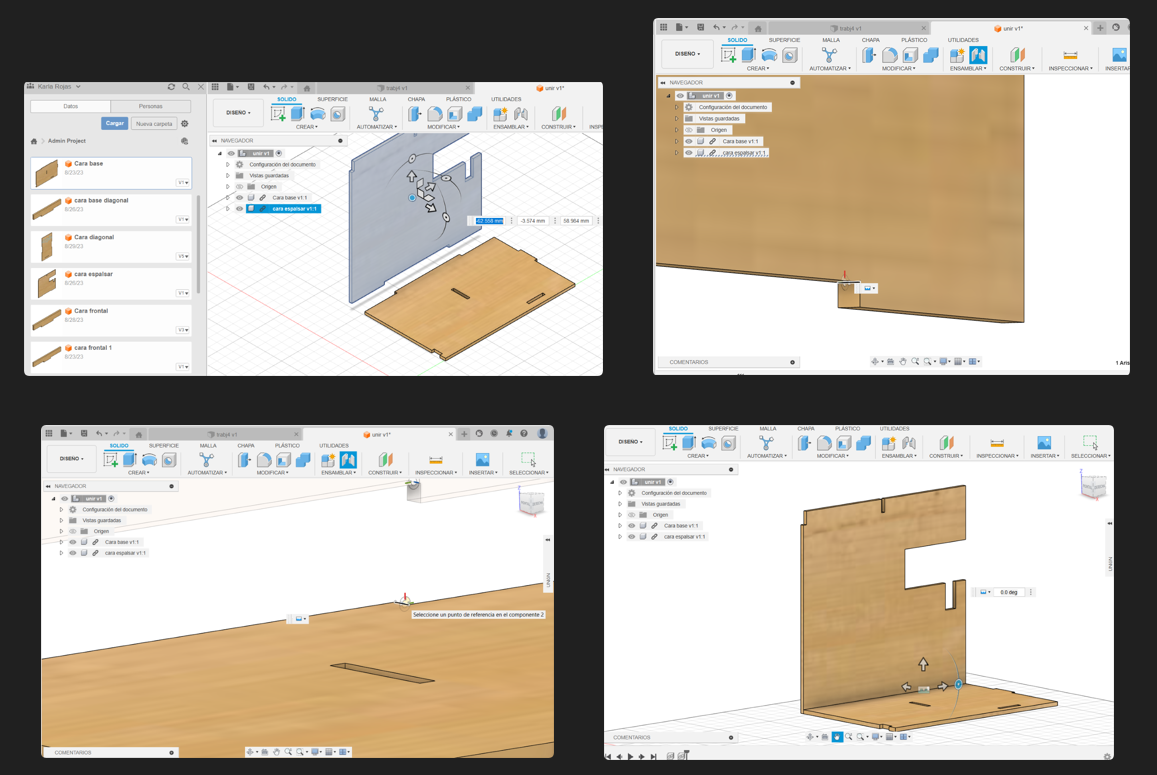Open SUPERFICIE ribbon tab in the data-panel window
Image resolution: width=1157 pixels, height=775 pixels.
[332, 99]
